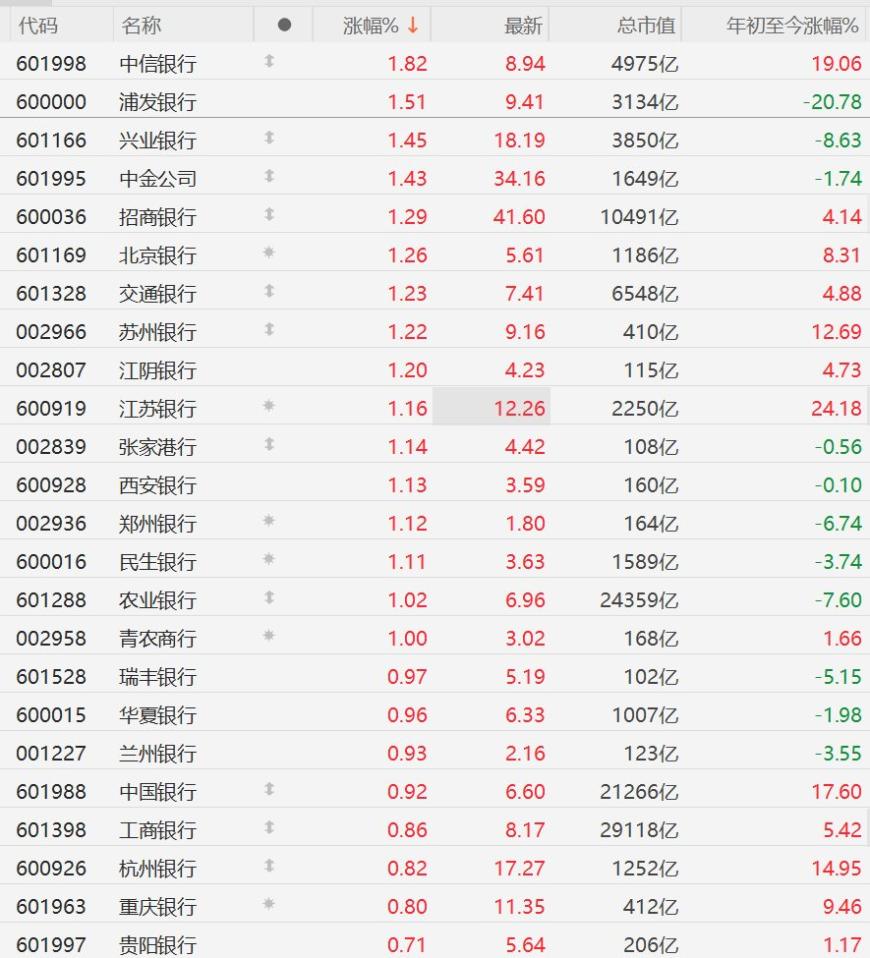Click the star marker beside 郑州银行
This screenshot has width=870, height=958.
tap(269, 521)
